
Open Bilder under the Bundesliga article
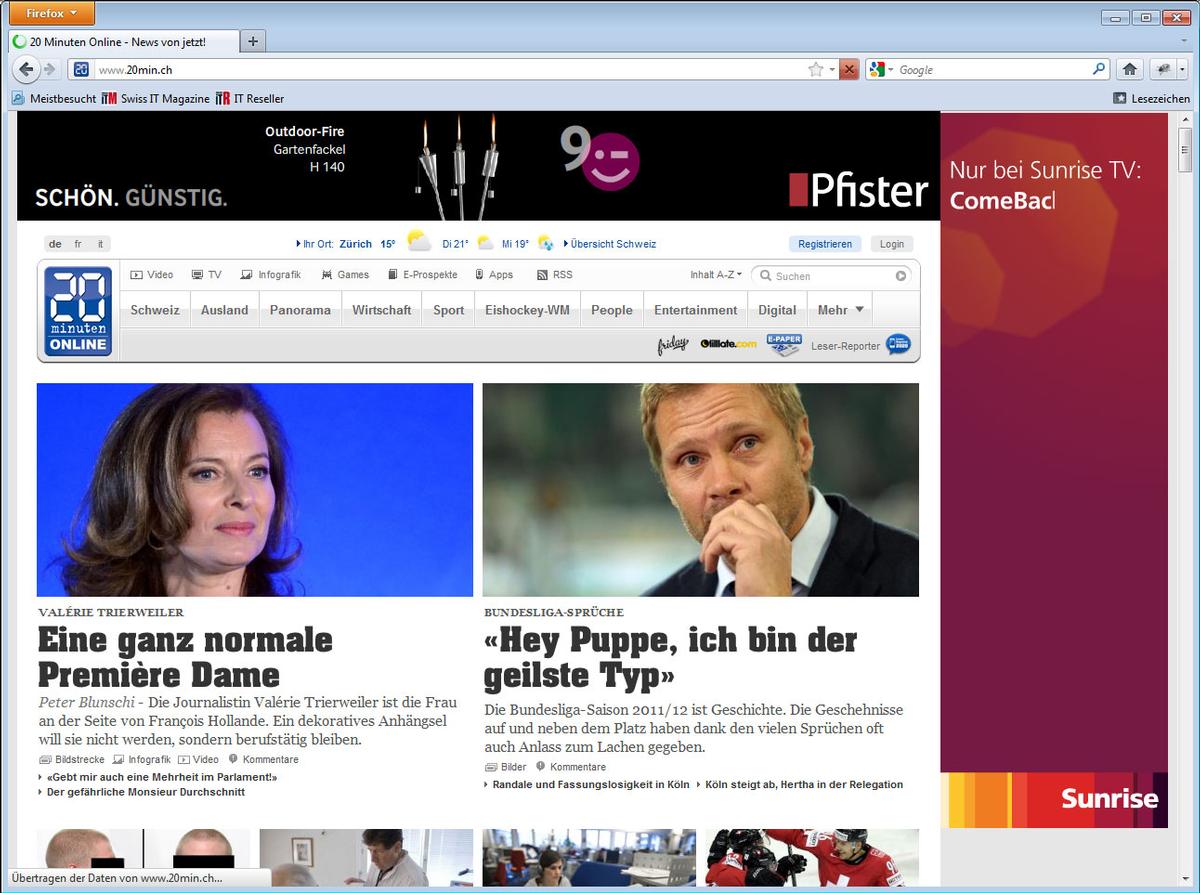506,767
